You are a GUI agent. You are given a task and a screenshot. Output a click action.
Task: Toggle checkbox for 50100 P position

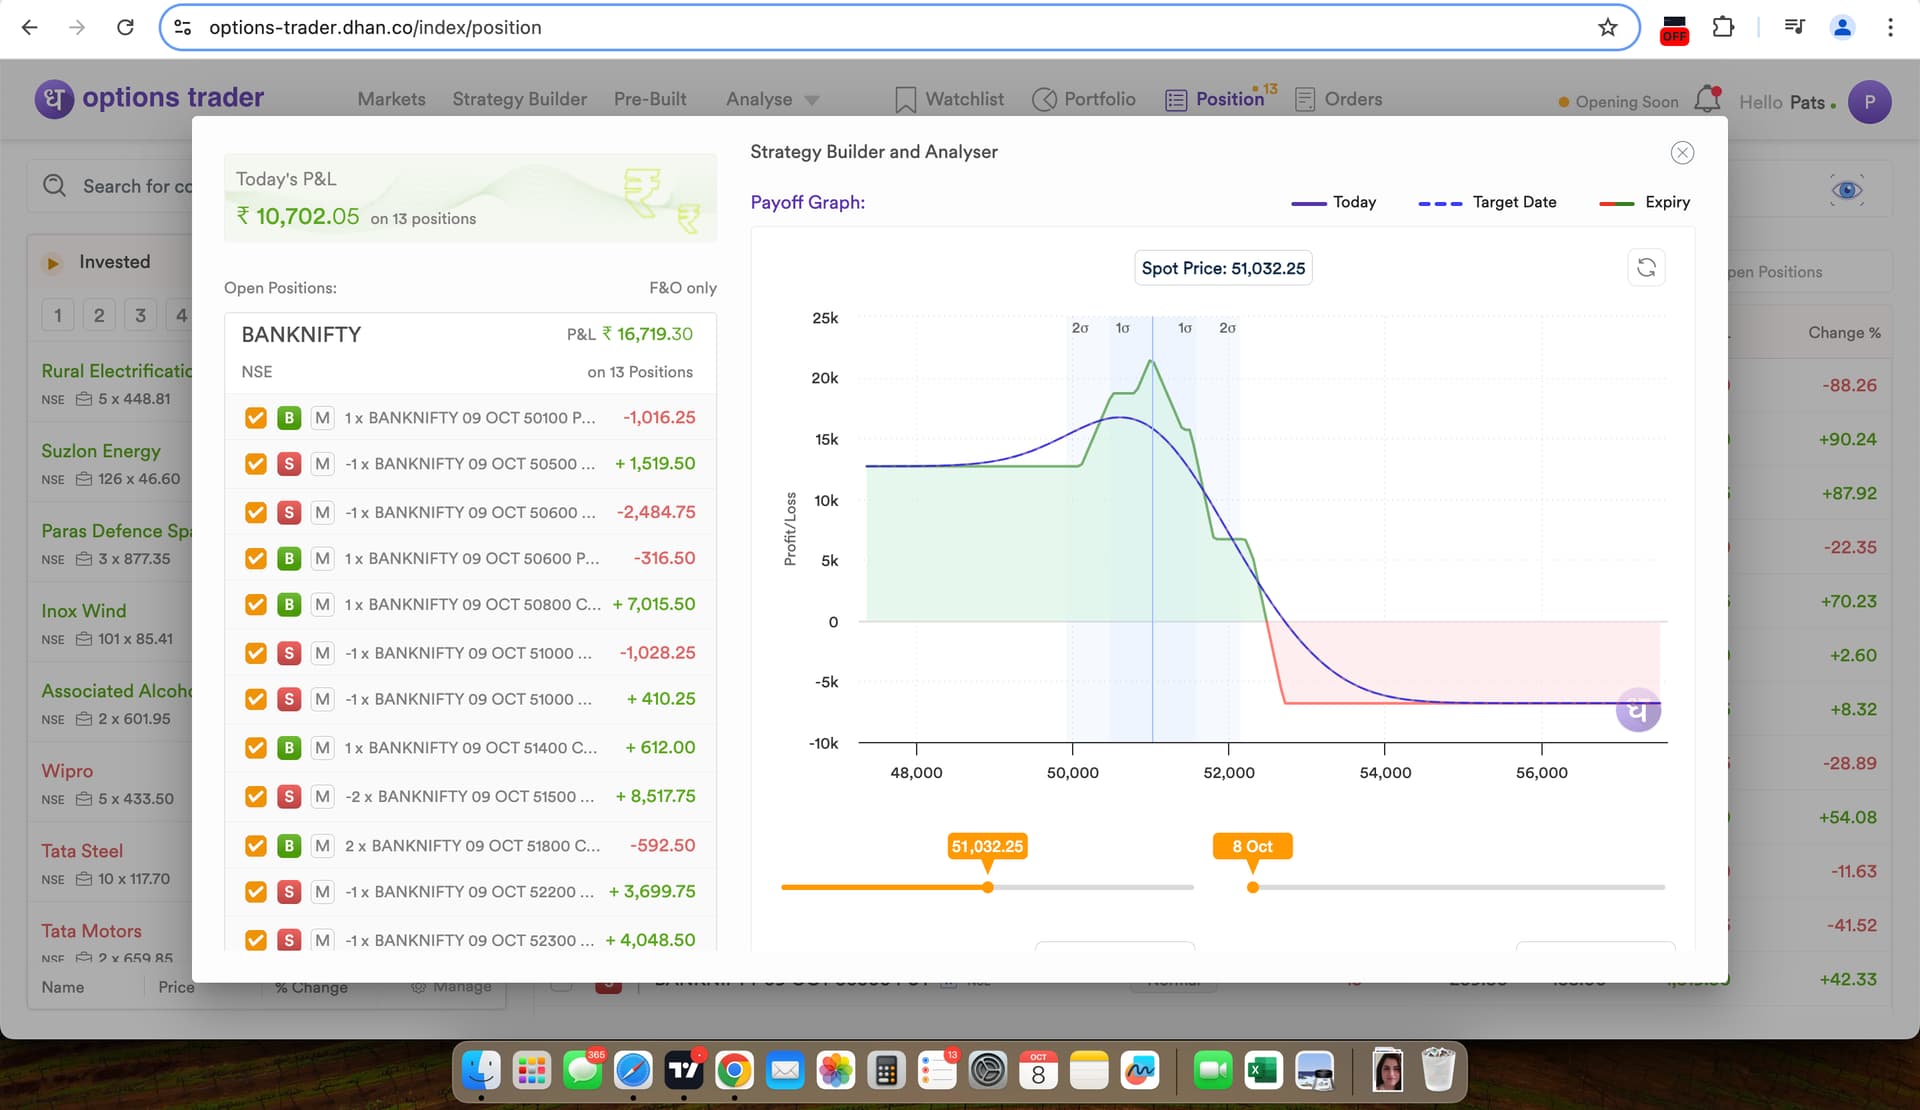tap(256, 417)
